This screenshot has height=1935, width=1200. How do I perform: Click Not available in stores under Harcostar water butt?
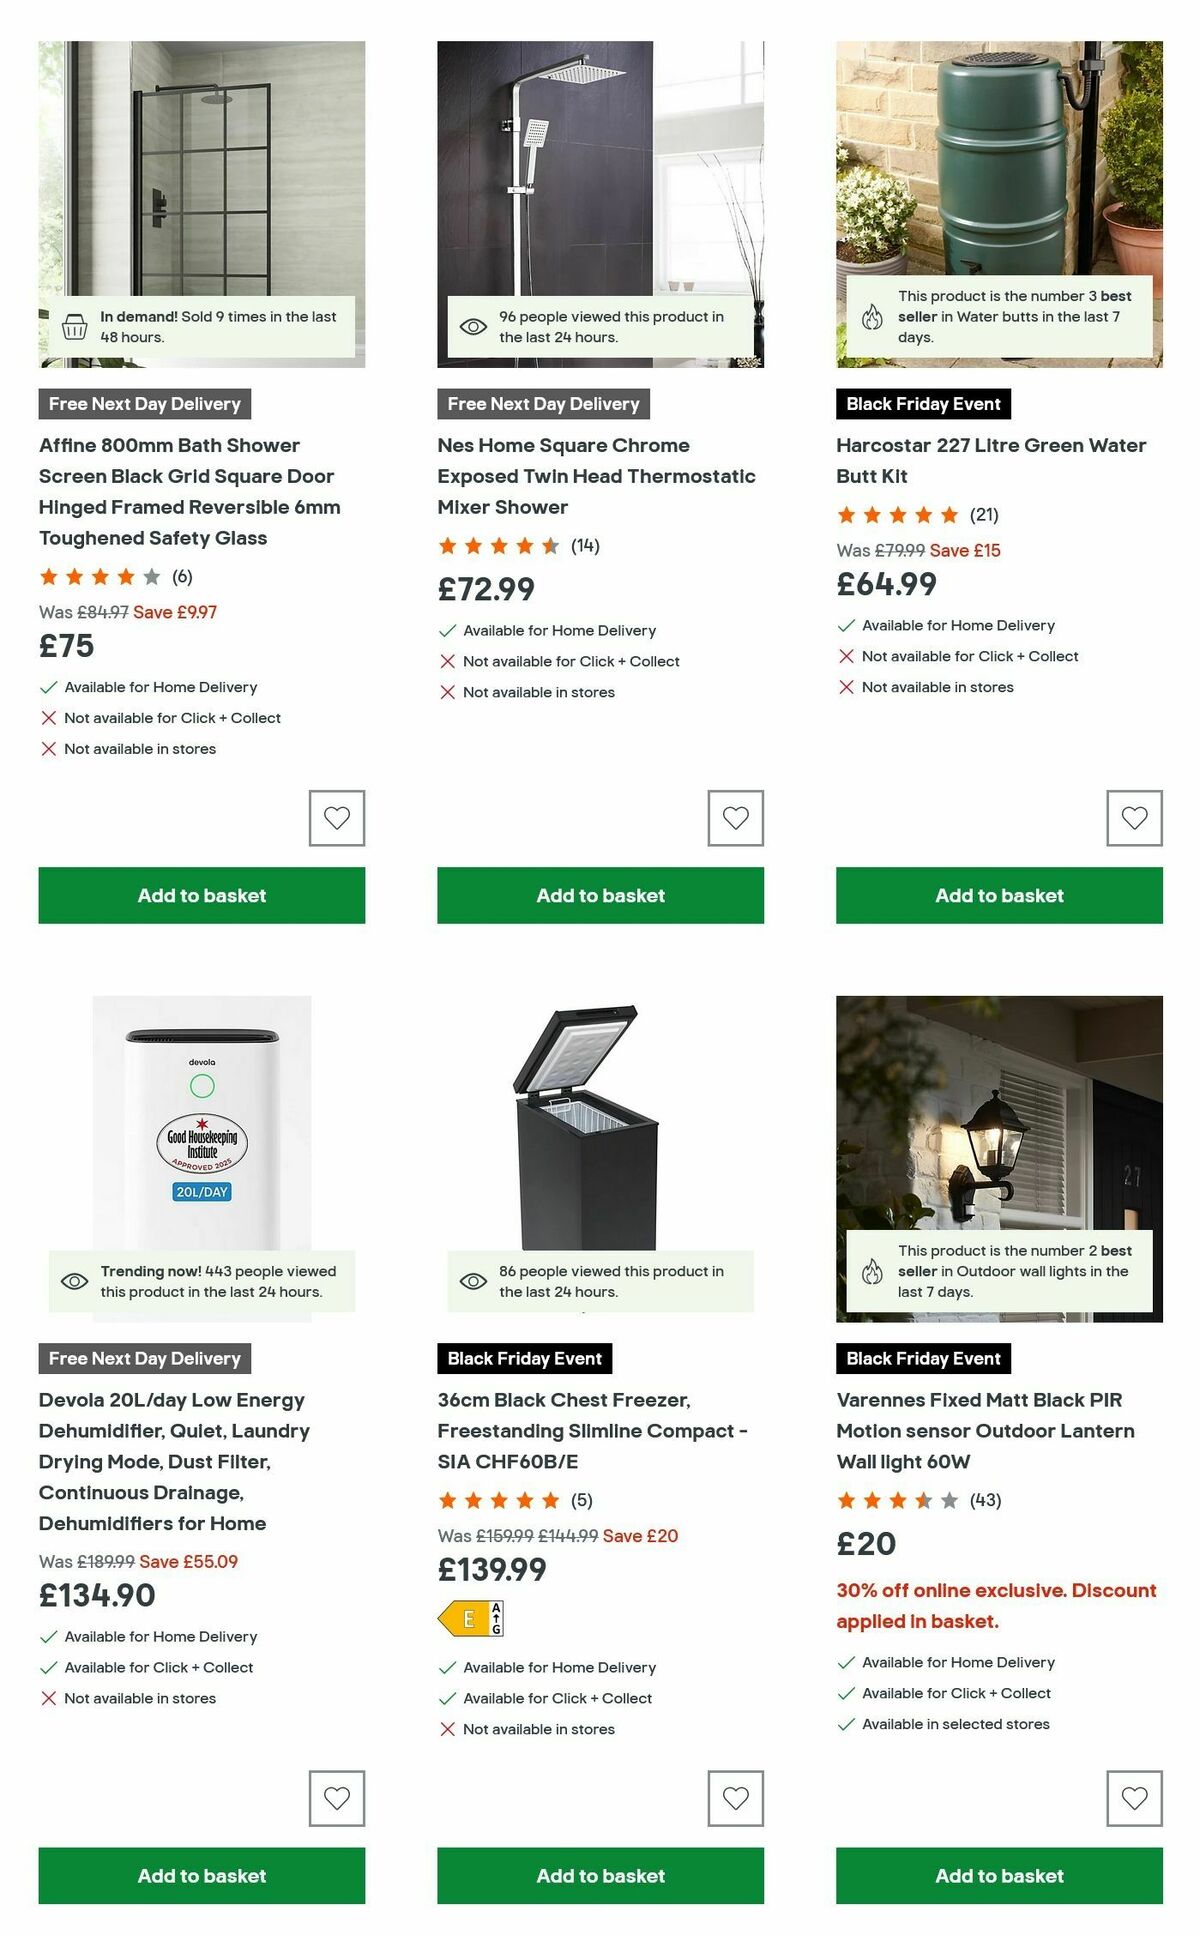pos(939,687)
